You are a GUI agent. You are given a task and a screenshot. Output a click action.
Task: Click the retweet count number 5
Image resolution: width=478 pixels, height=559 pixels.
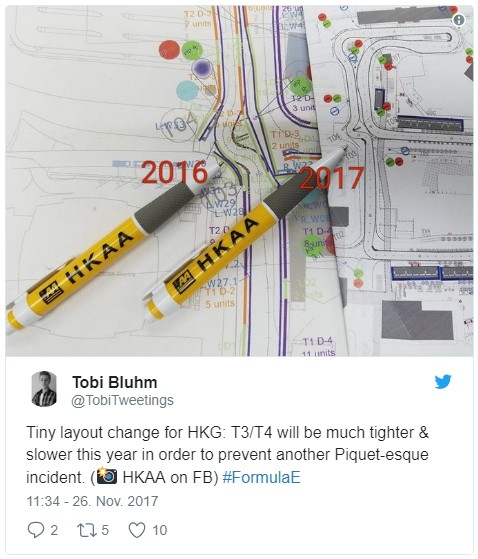coord(104,530)
